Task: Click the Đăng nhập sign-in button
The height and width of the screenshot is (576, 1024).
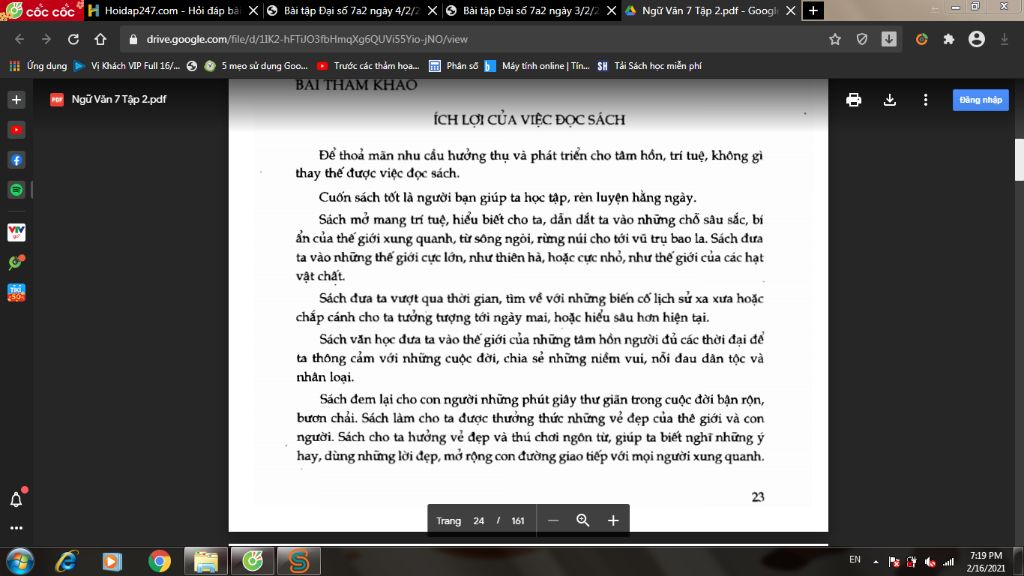Action: tap(980, 100)
